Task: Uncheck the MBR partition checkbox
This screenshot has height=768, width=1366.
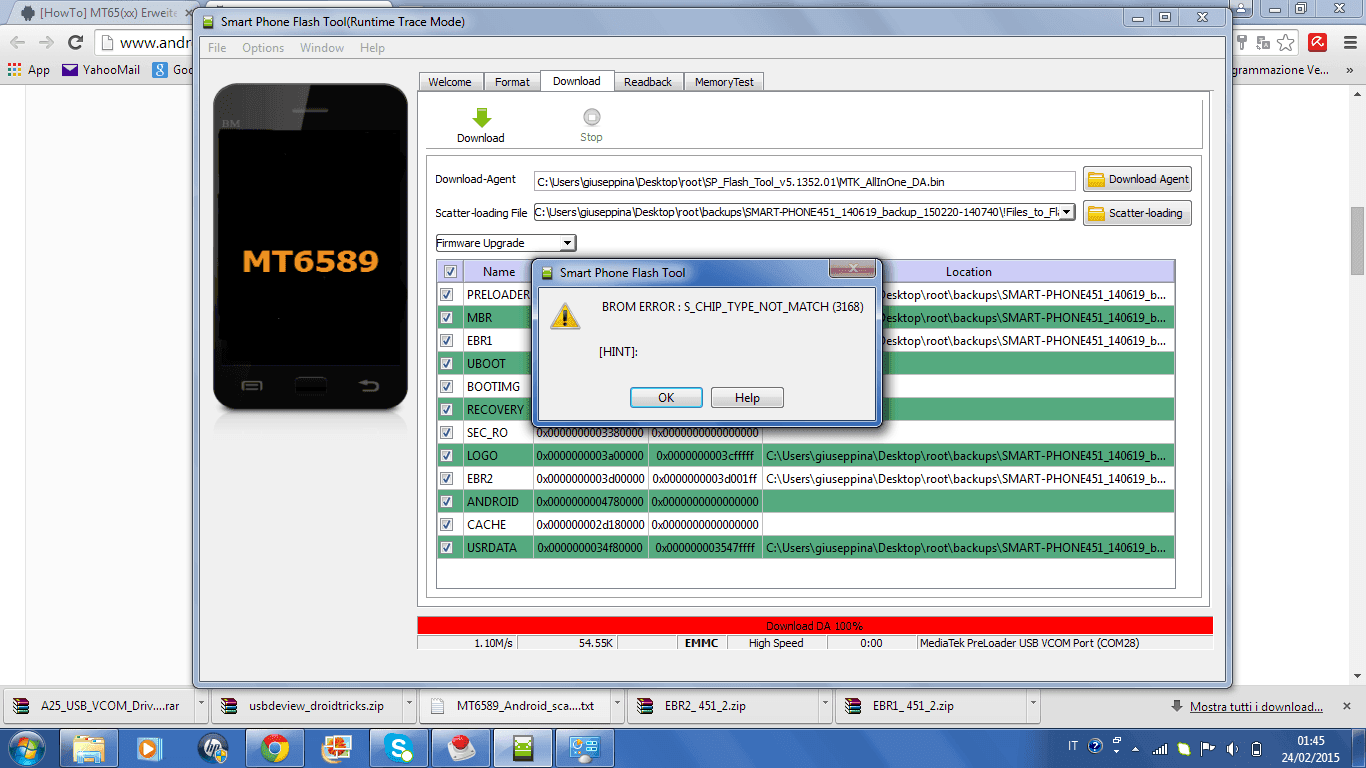Action: pos(447,318)
